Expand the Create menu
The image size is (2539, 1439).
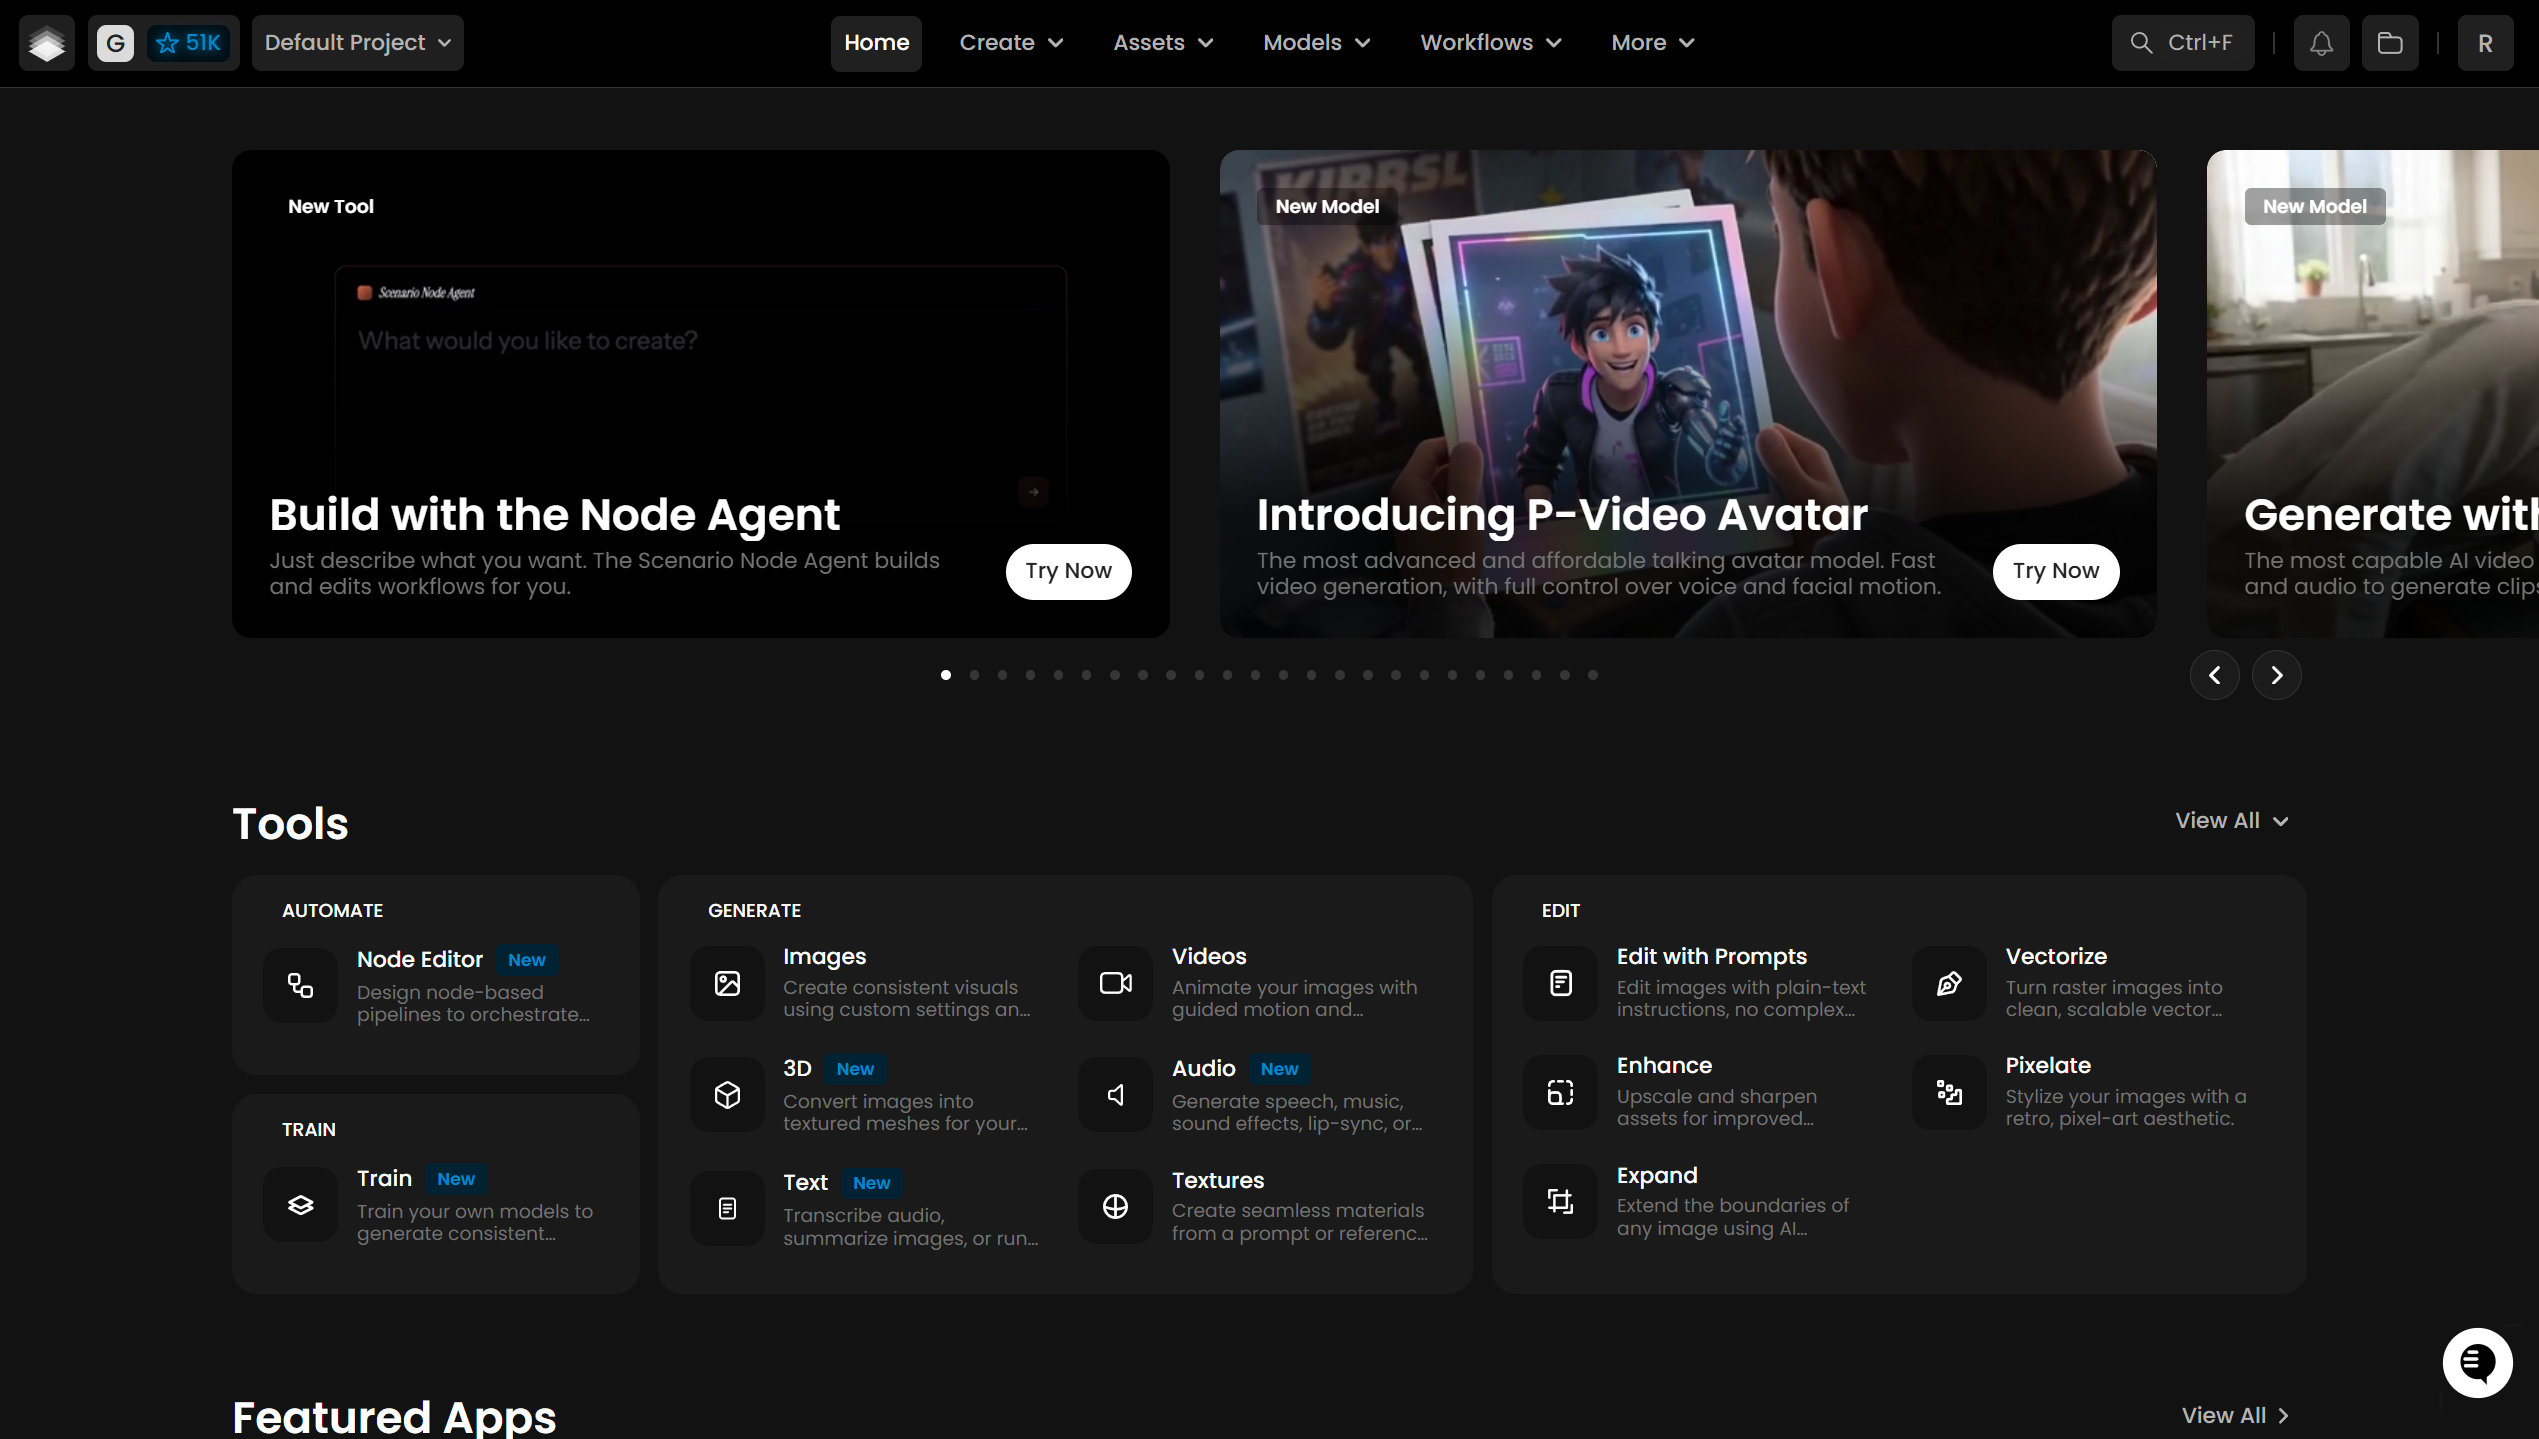[x=1011, y=43]
